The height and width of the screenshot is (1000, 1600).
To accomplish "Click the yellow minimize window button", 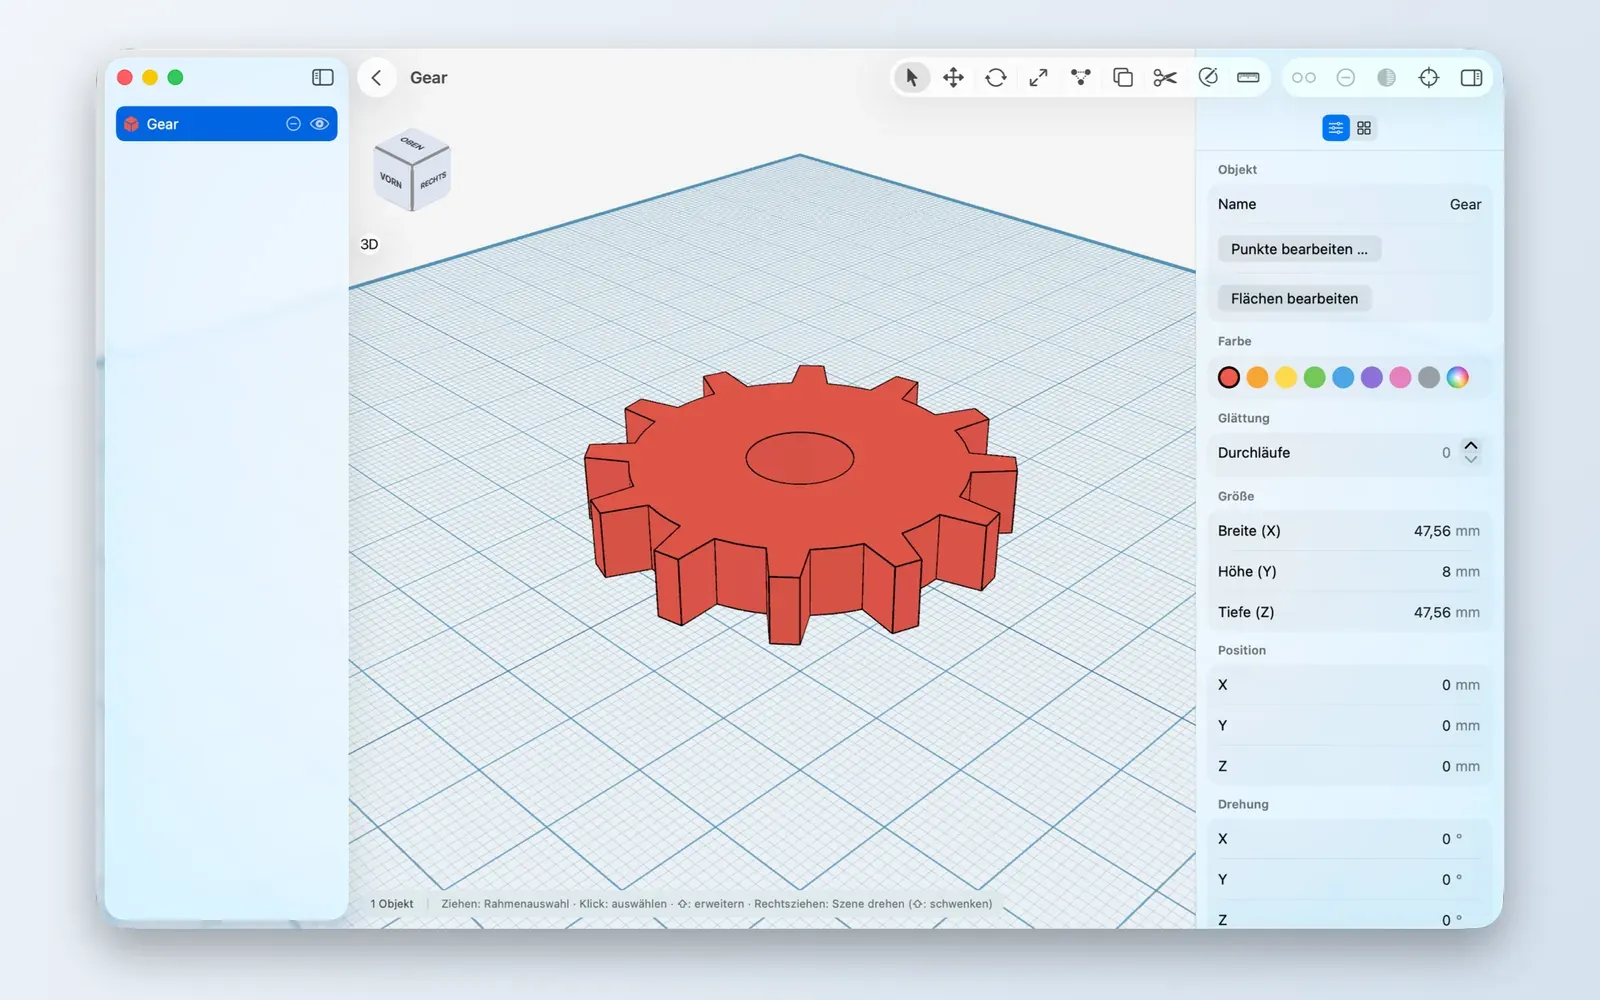I will point(150,77).
